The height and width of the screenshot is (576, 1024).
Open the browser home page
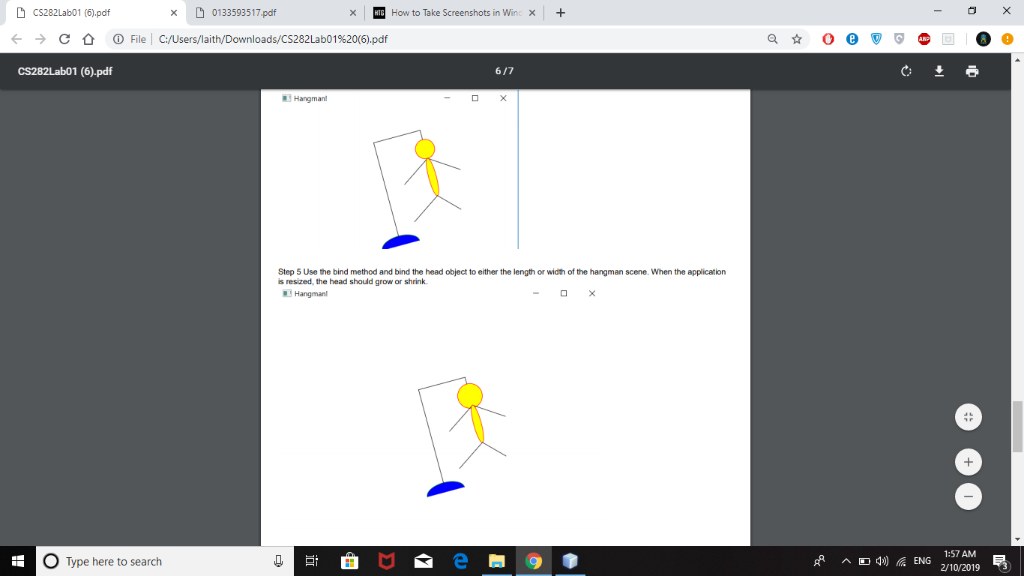[88, 39]
